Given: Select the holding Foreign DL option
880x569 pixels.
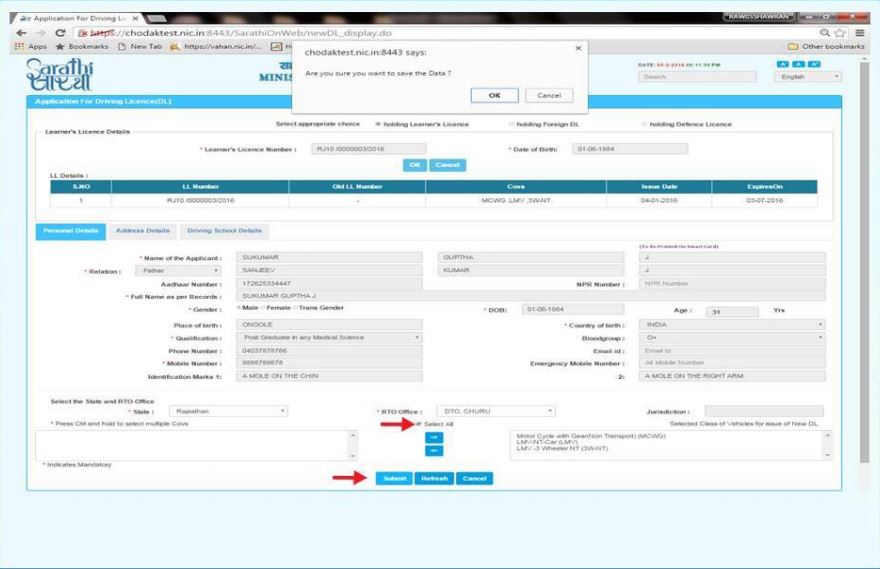Looking at the screenshot, I should pos(510,124).
